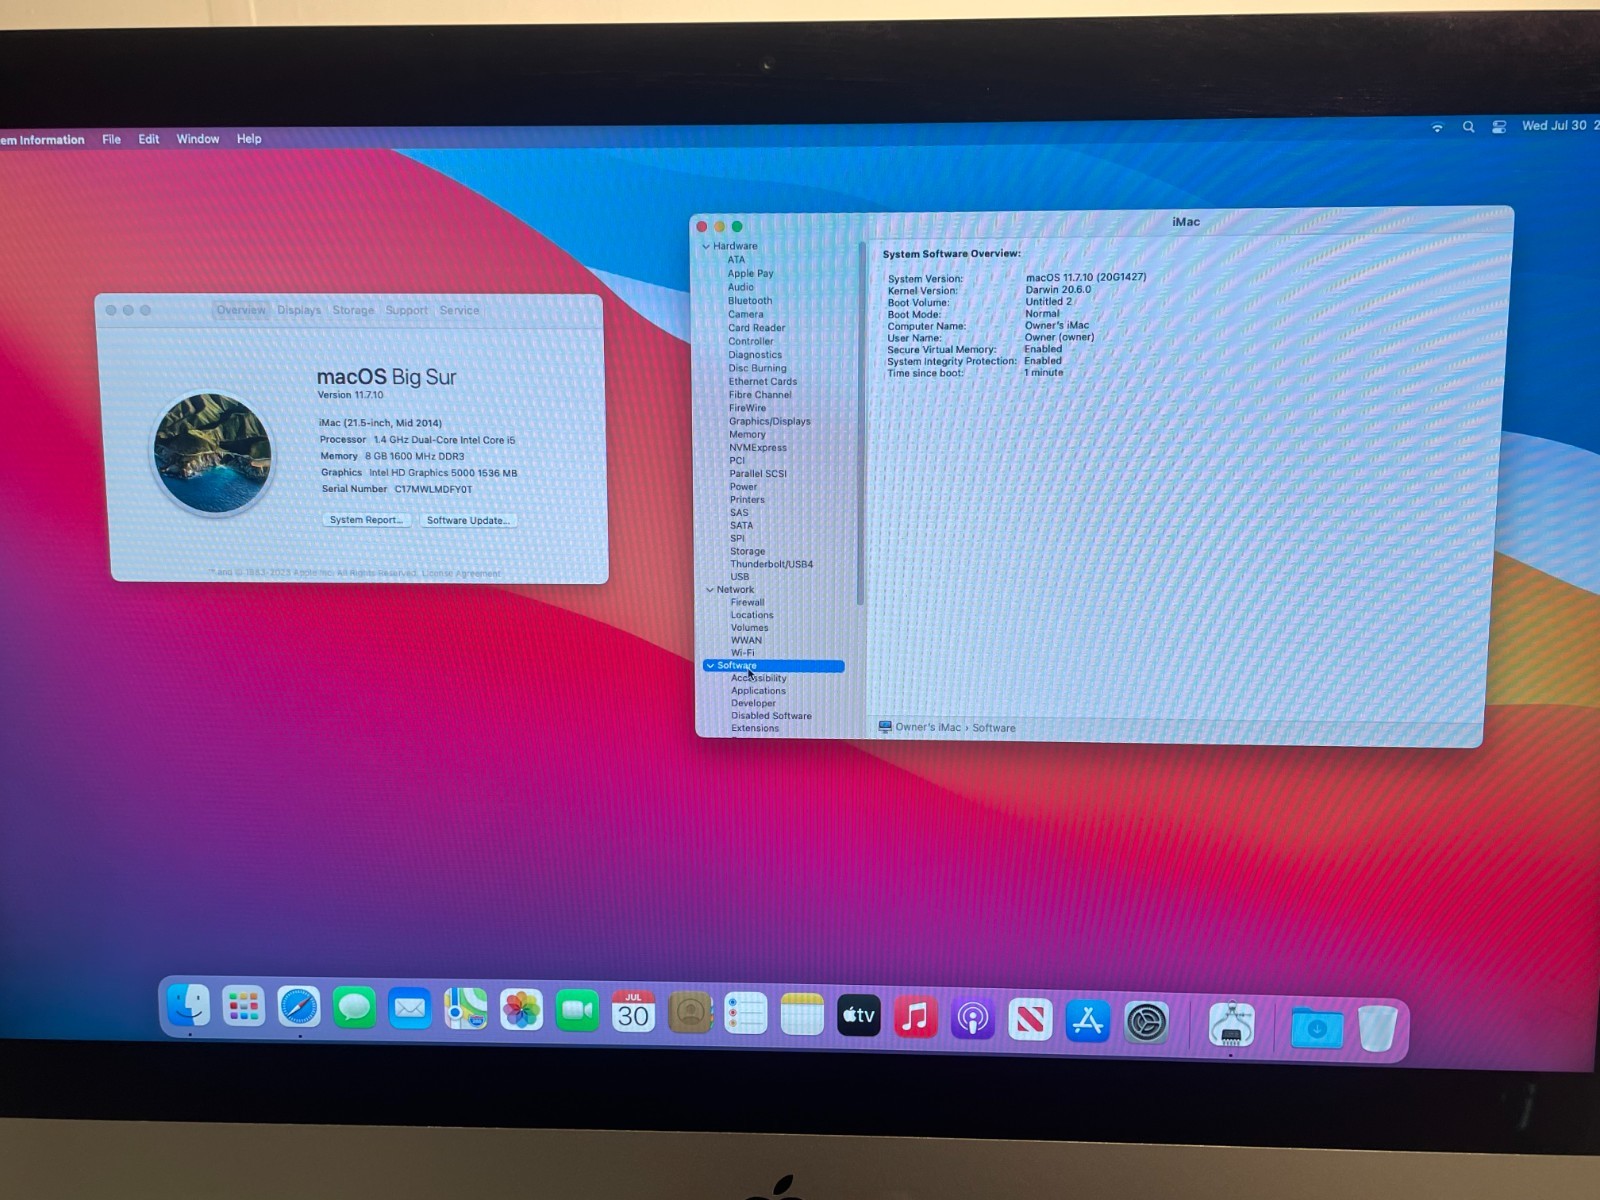Collapse the Software section chevron in the sidebar
The image size is (1600, 1200).
(710, 666)
